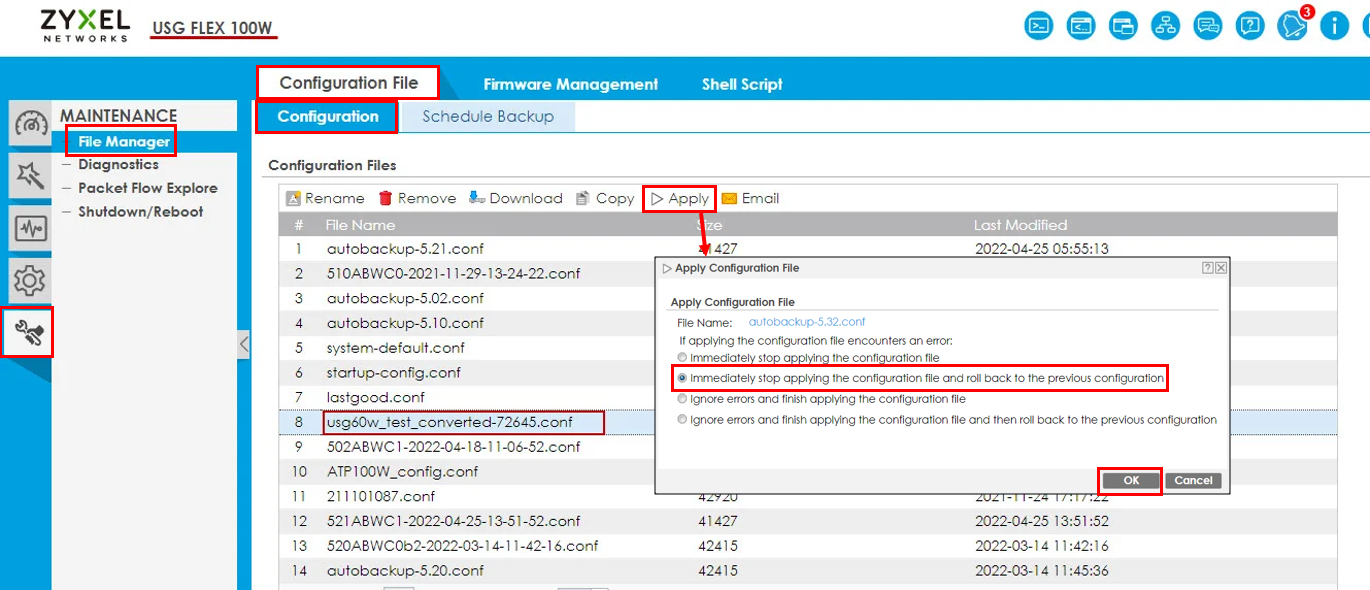Open the Maintenance wrench sidebar icon
The height and width of the screenshot is (590, 1370).
(28, 333)
